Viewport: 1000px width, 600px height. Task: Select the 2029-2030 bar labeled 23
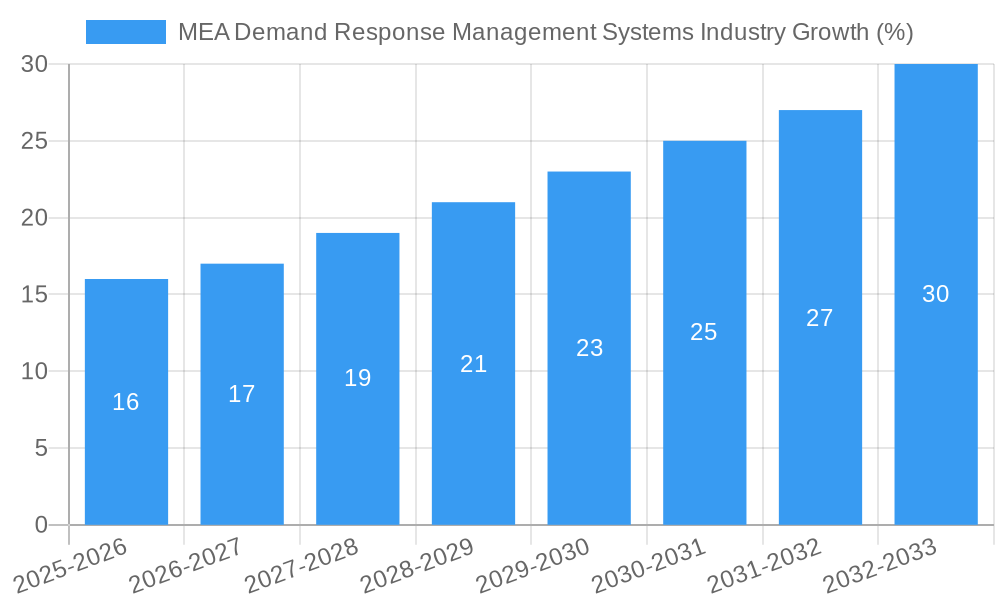tap(589, 349)
